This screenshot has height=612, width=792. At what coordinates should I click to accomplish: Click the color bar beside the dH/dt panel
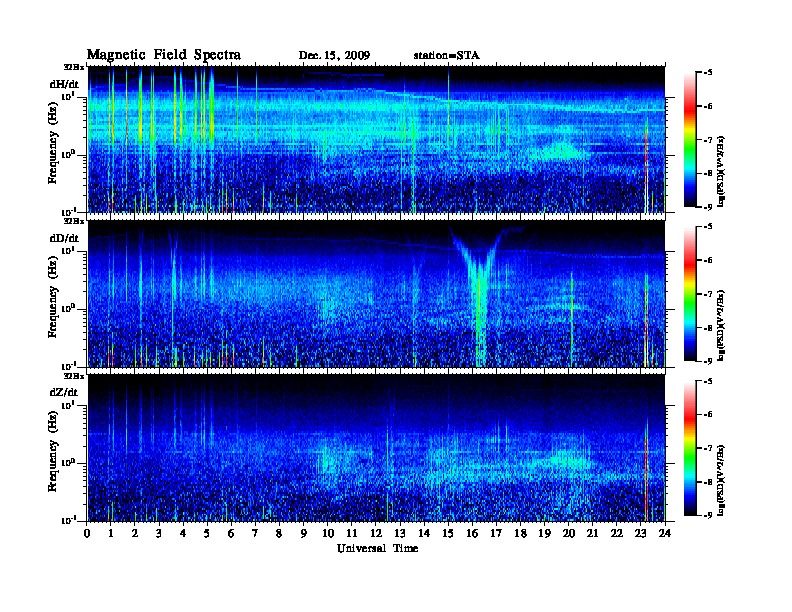pyautogui.click(x=690, y=139)
